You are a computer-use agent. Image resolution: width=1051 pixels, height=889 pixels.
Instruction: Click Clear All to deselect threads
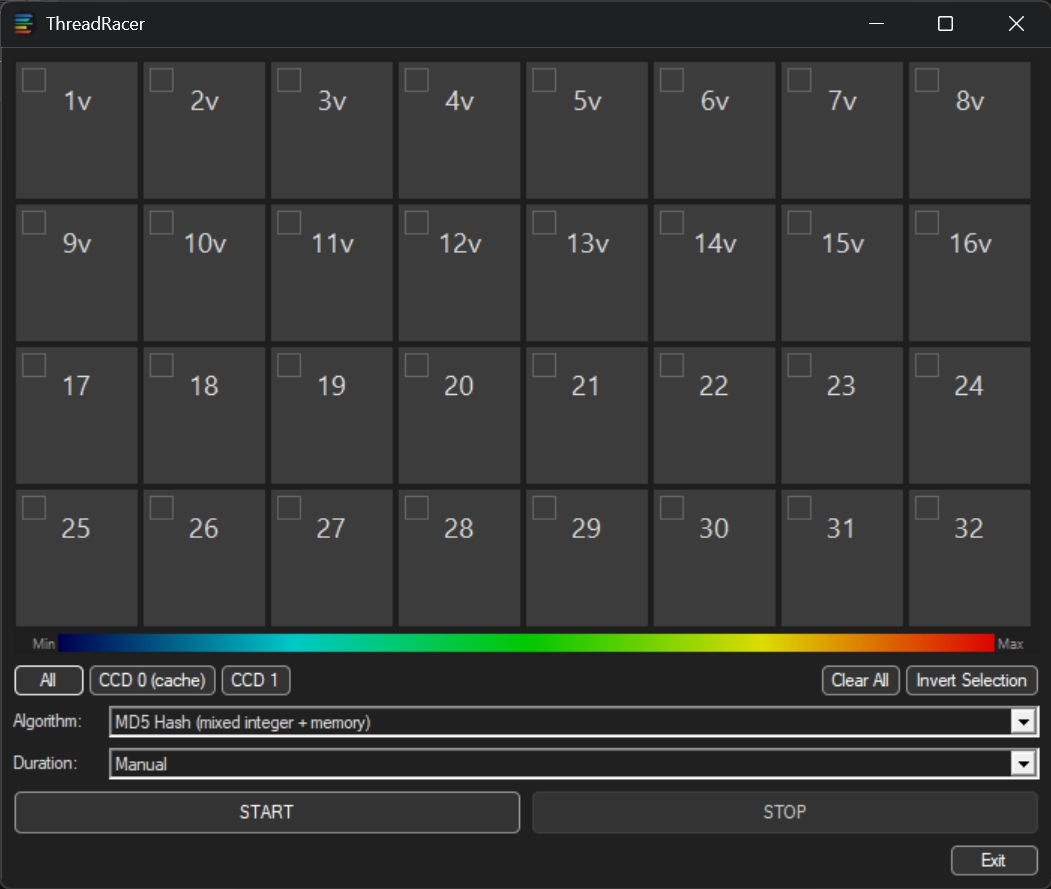(x=860, y=681)
